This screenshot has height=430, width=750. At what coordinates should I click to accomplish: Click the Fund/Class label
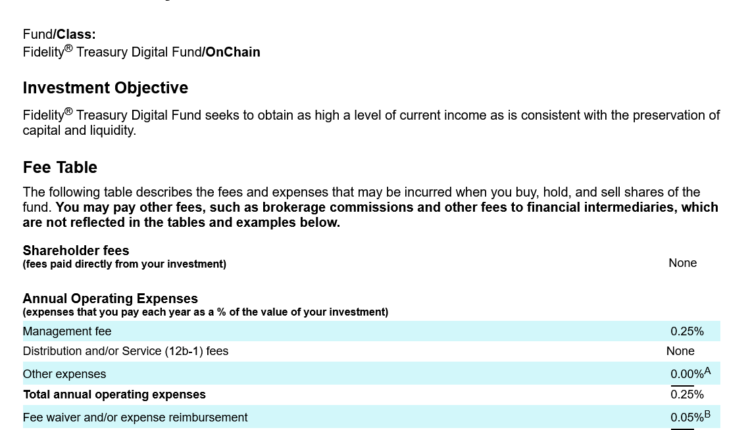pos(58,35)
